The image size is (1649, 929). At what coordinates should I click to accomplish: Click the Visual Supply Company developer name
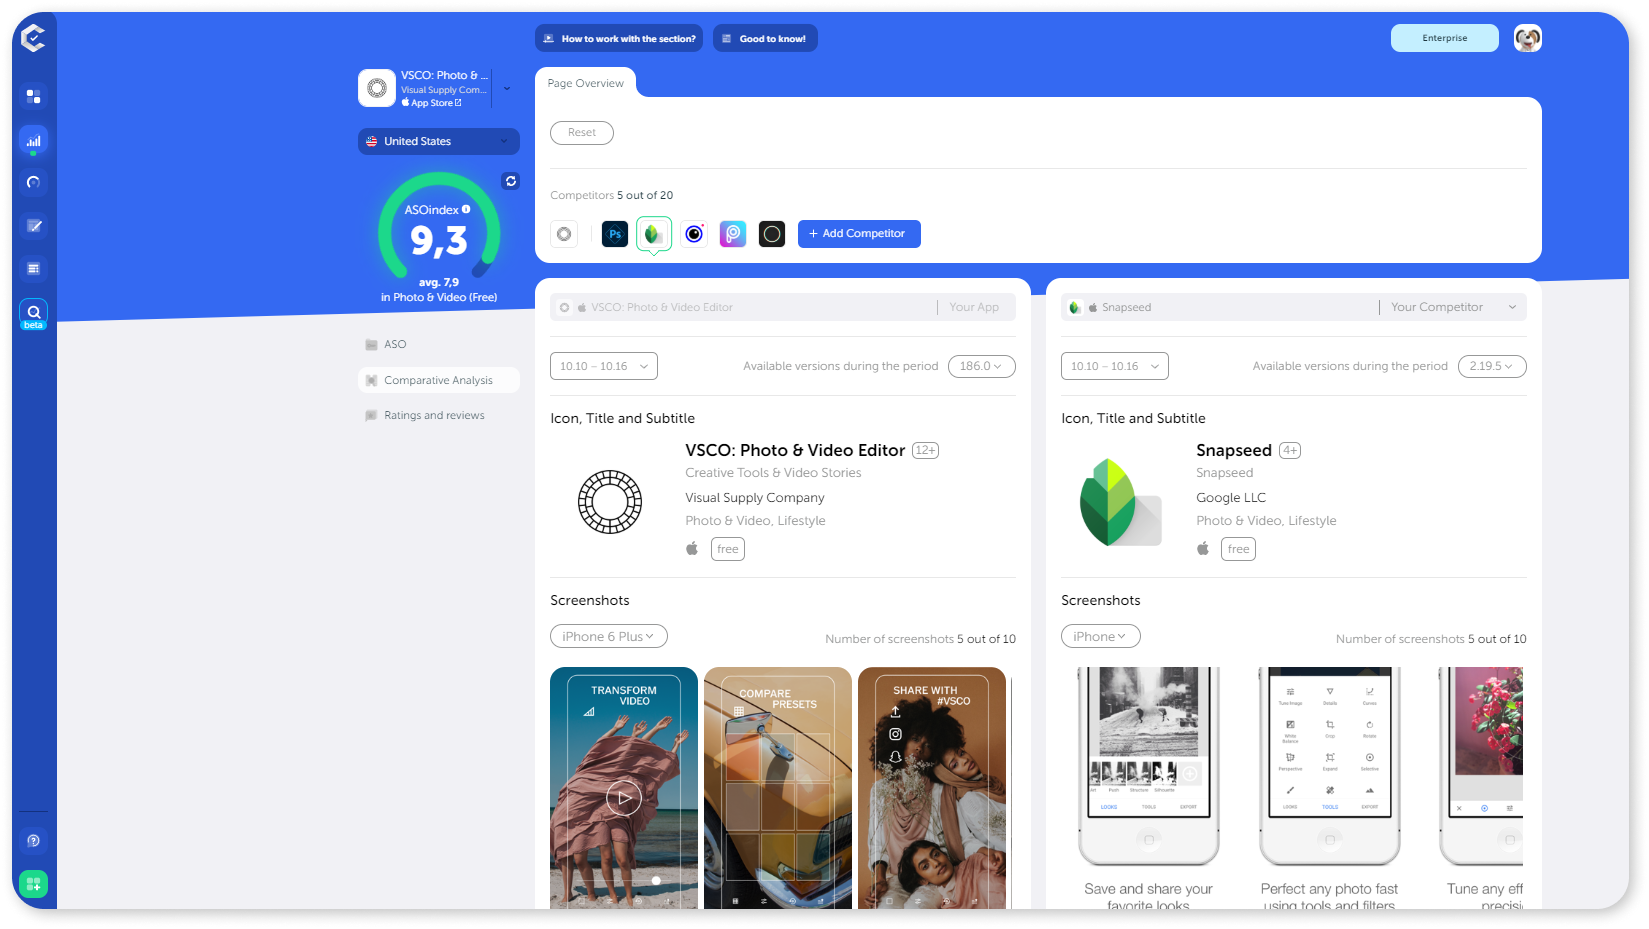(x=755, y=497)
